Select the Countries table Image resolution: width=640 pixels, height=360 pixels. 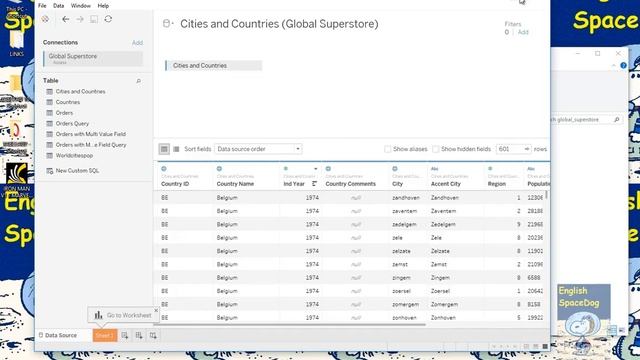click(x=68, y=102)
